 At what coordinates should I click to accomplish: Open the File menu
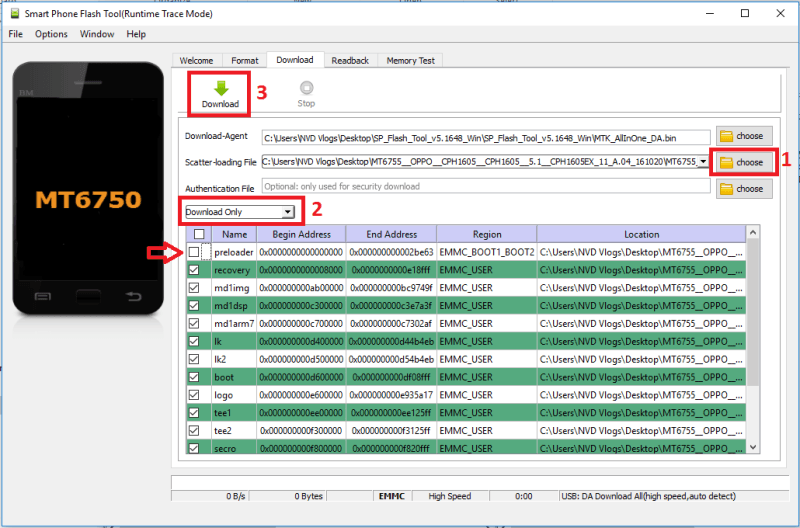click(x=16, y=34)
